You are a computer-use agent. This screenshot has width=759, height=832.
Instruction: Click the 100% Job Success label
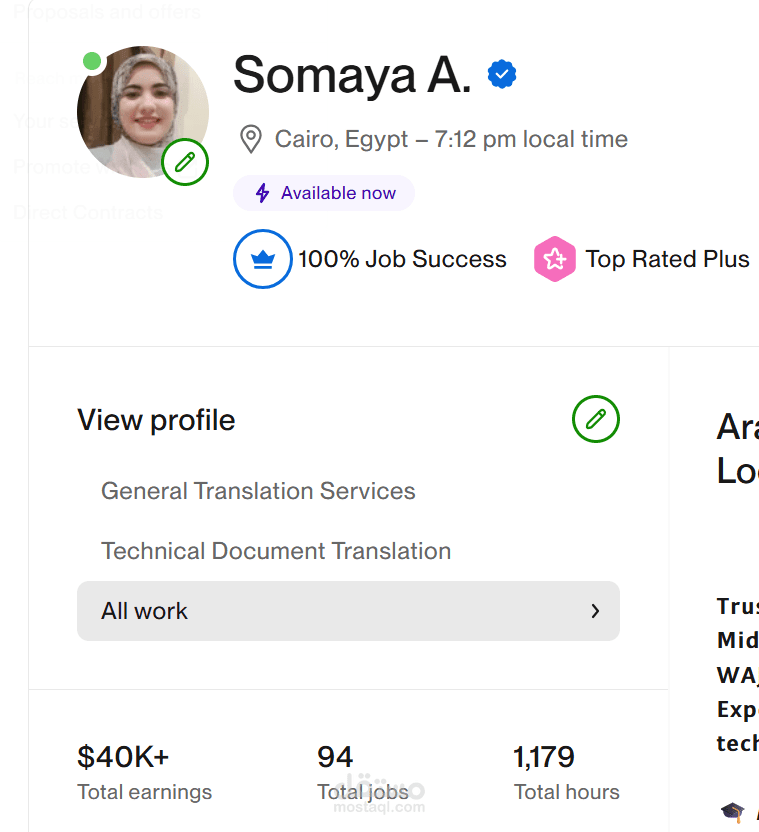402,259
